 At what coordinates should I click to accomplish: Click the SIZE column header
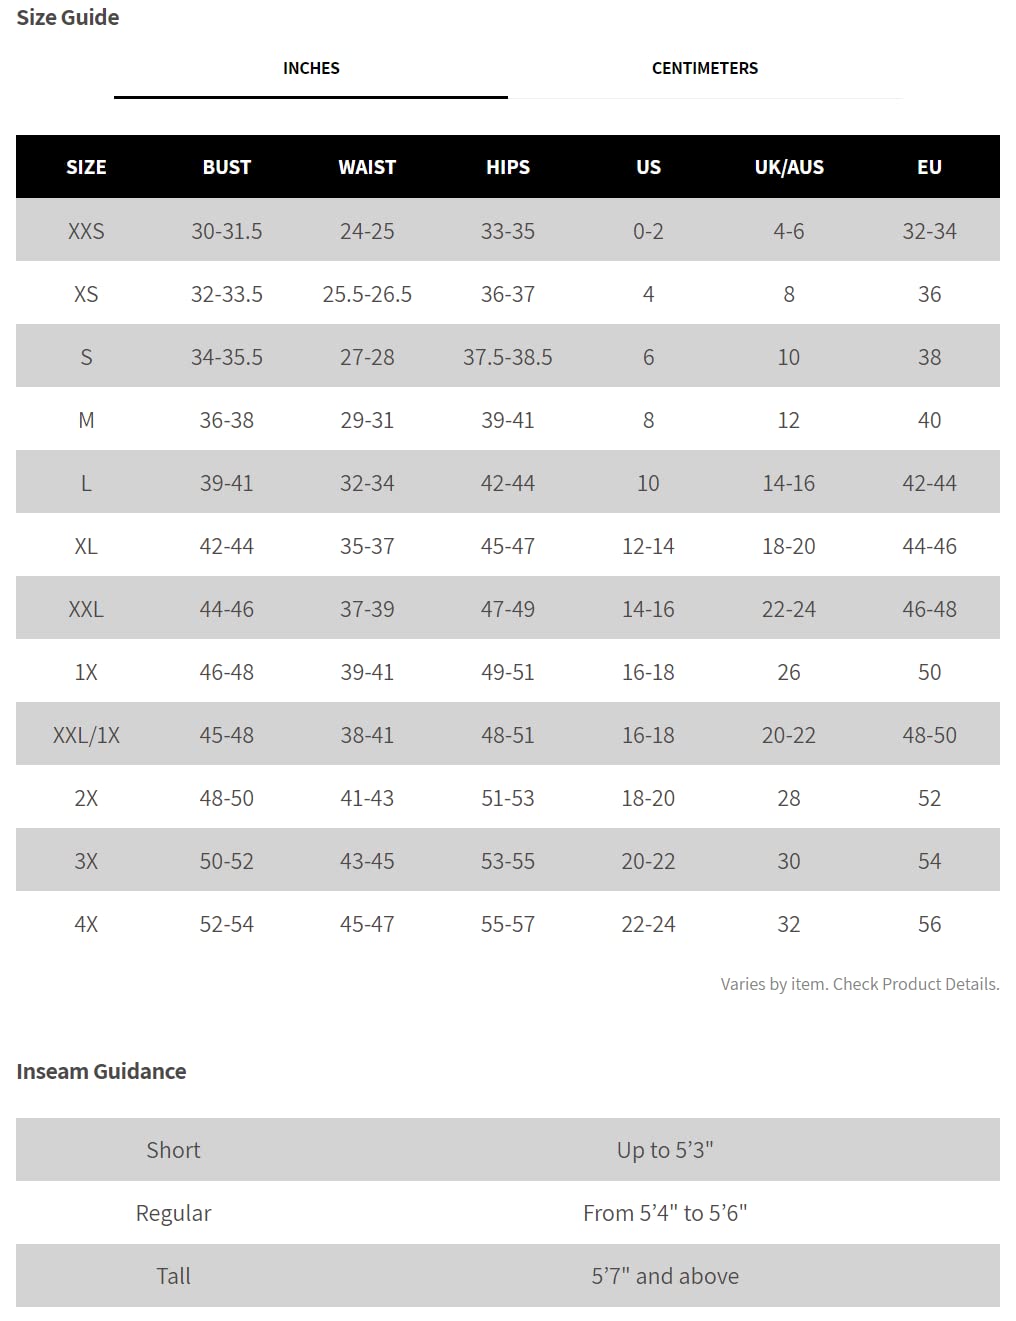click(x=86, y=167)
